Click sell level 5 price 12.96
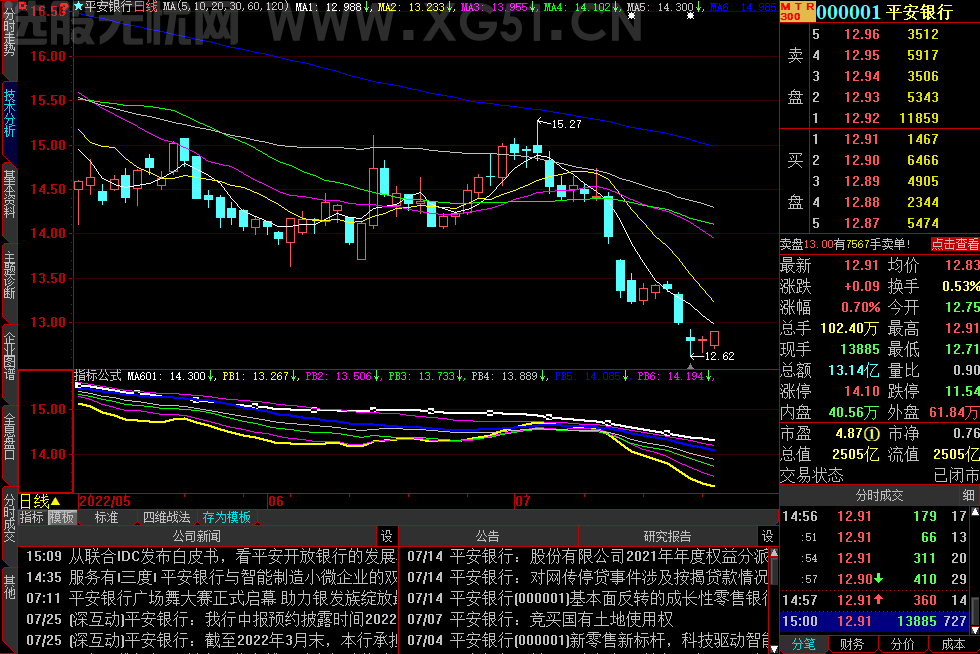The image size is (980, 654). coord(861,34)
